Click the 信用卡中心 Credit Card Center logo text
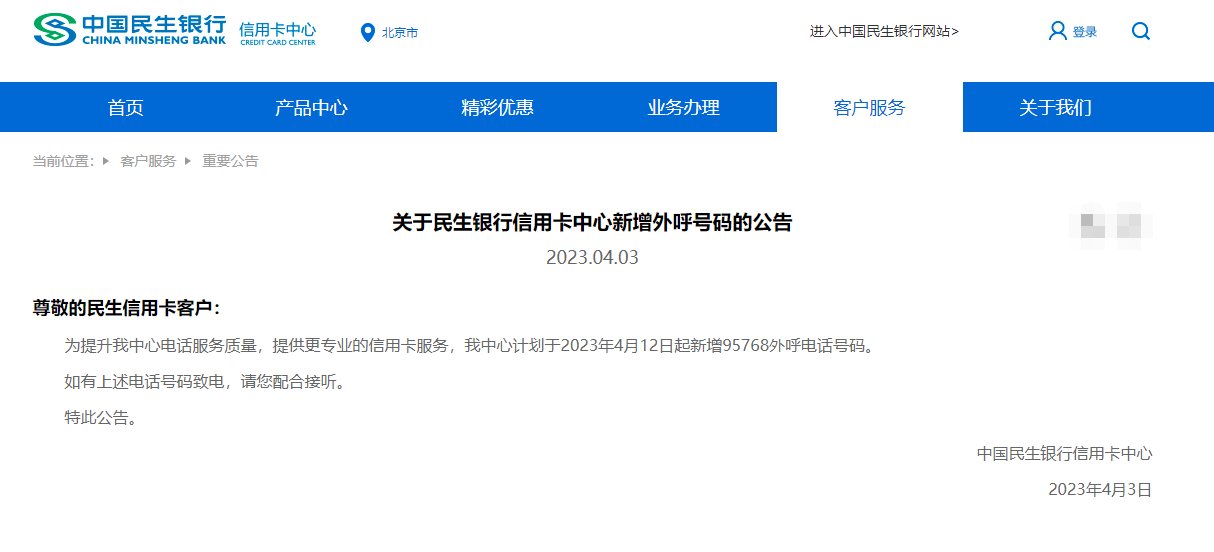Screen dimensions: 1214x552 click(277, 33)
